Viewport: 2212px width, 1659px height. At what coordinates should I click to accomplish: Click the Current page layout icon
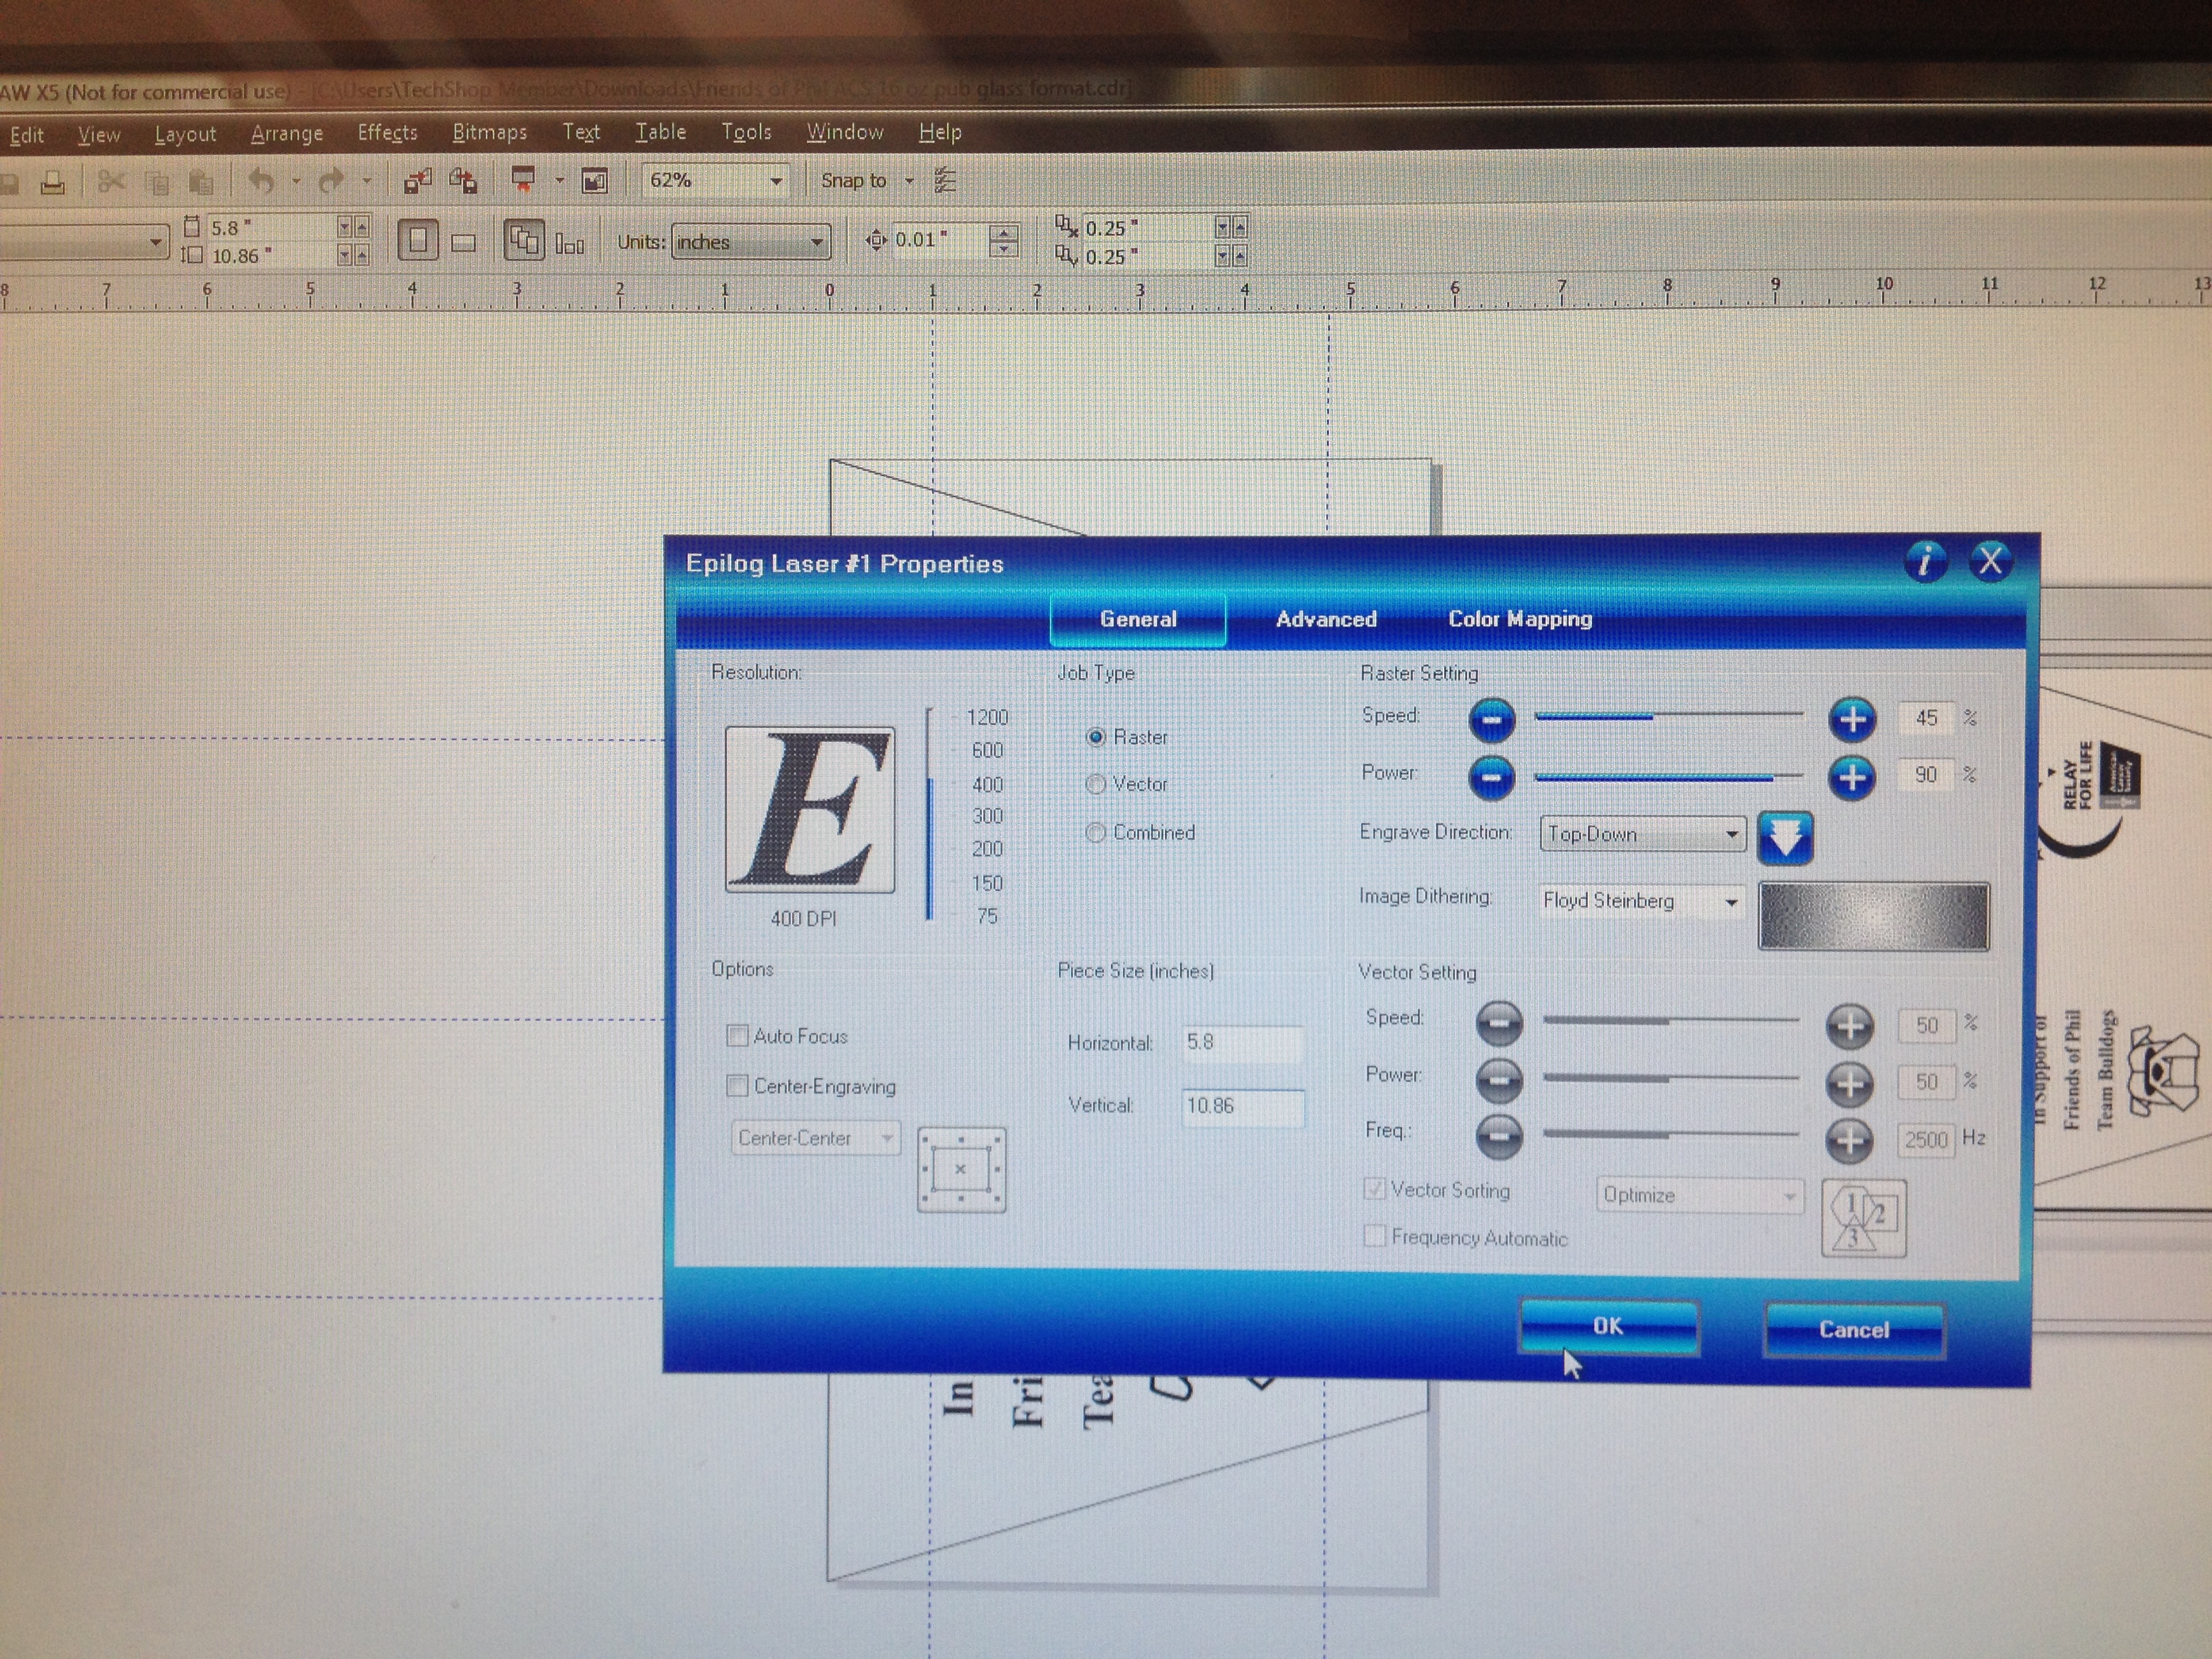click(570, 243)
